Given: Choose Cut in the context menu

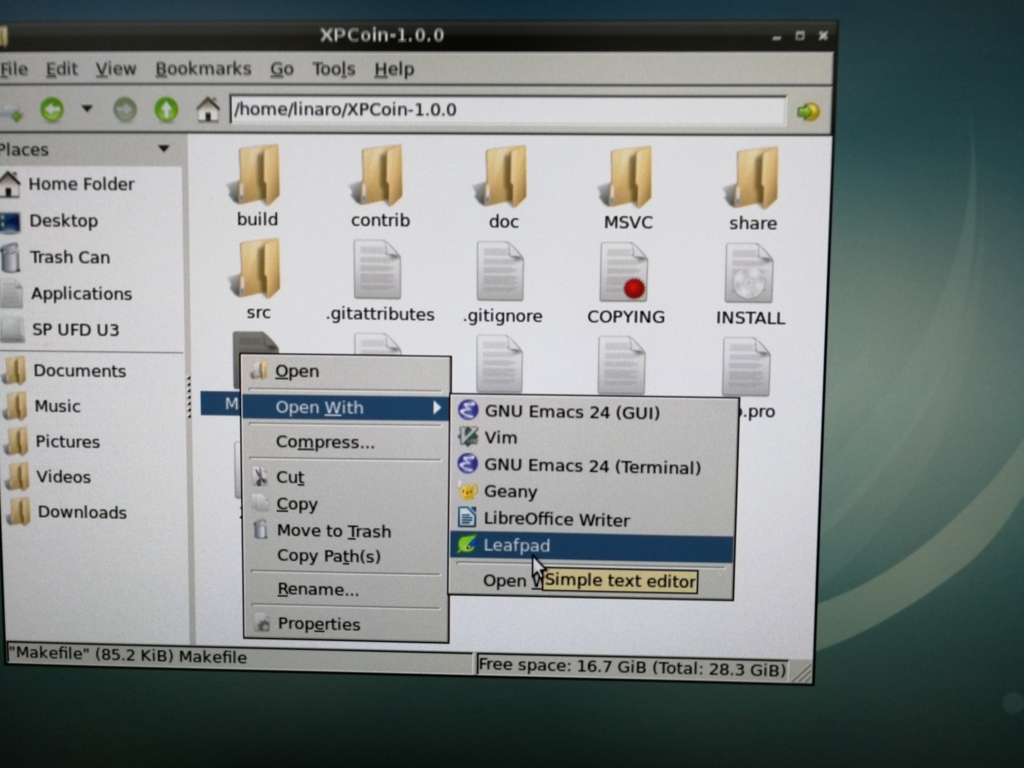Looking at the screenshot, I should tap(345, 477).
